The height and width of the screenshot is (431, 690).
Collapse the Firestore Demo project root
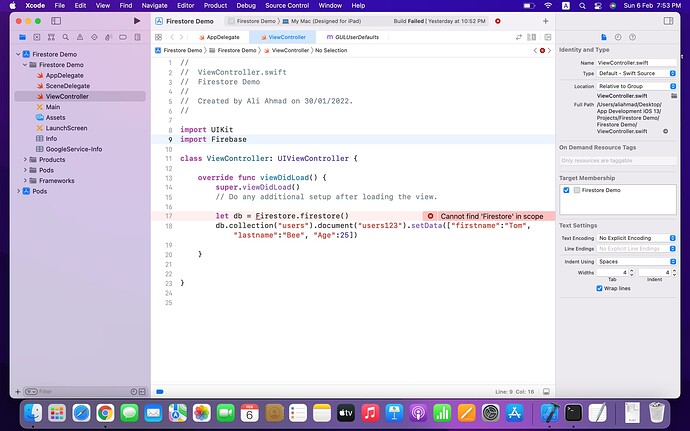coord(18,54)
